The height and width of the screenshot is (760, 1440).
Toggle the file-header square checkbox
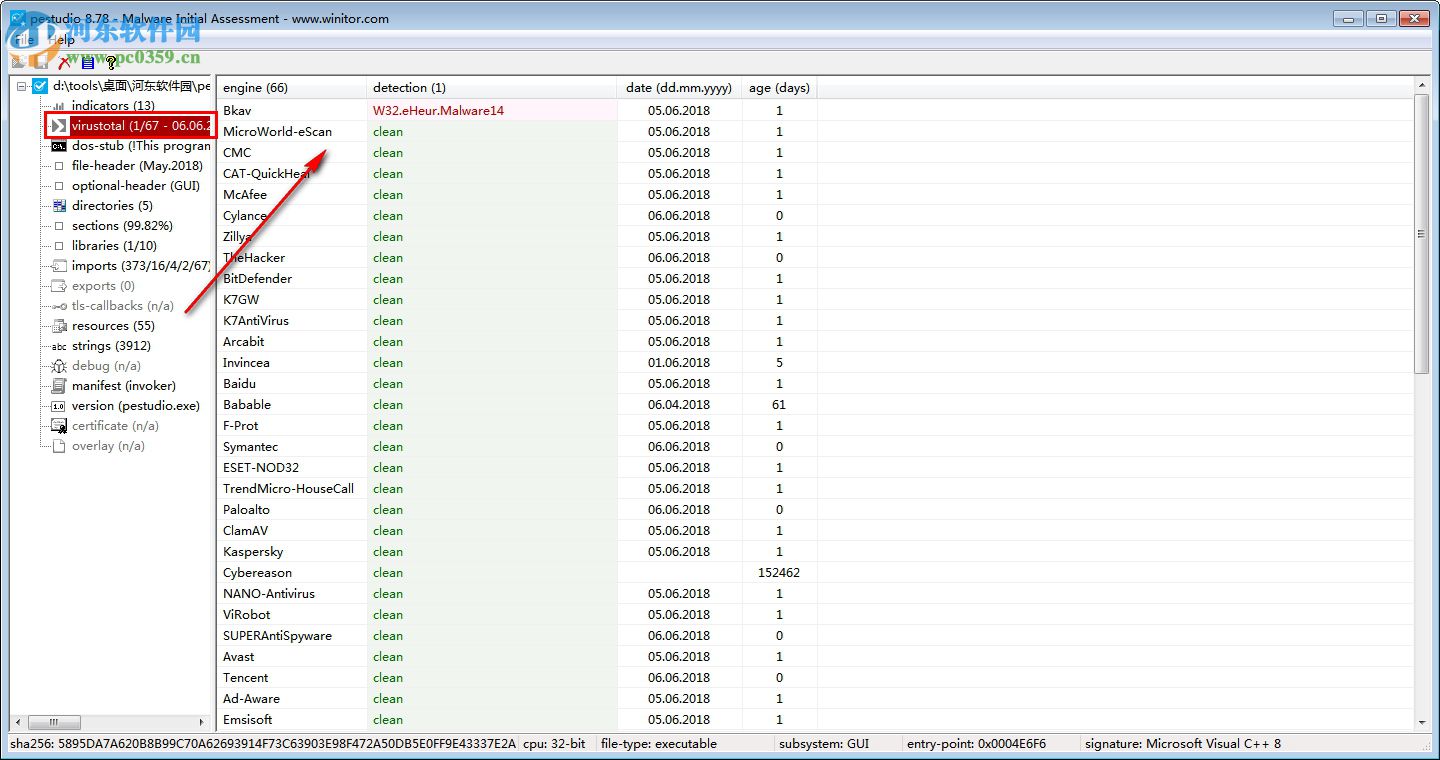(59, 166)
